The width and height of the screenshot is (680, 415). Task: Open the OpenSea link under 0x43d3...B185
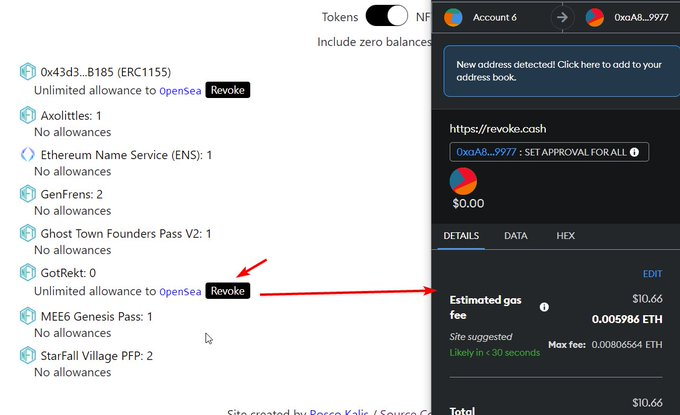pyautogui.click(x=180, y=91)
